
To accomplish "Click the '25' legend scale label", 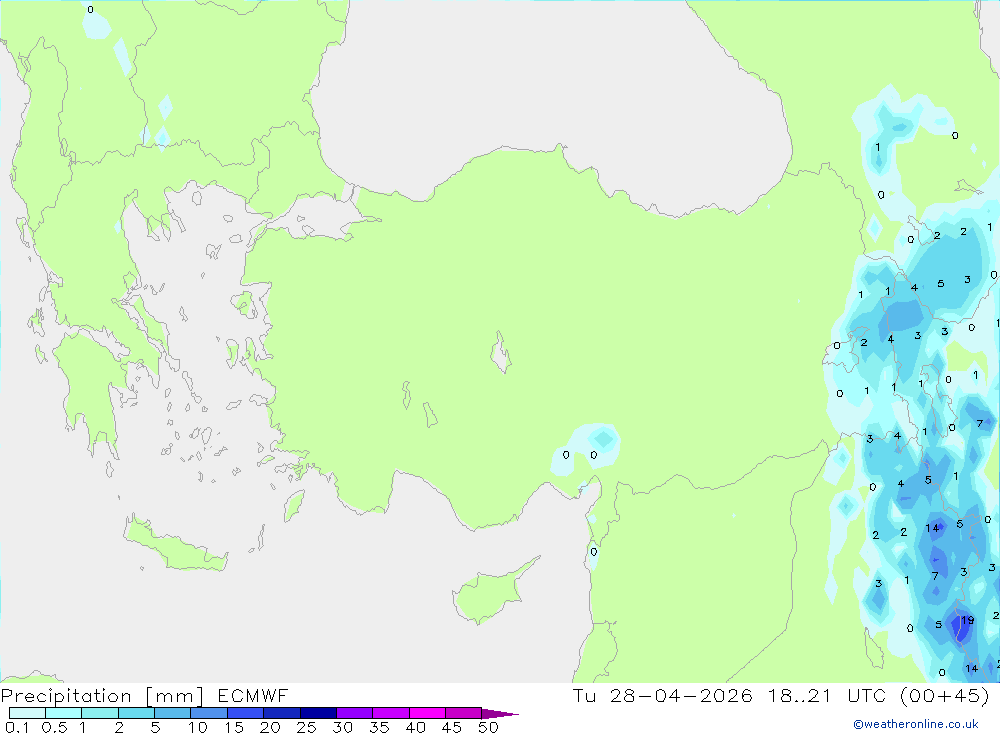I will pos(307,727).
